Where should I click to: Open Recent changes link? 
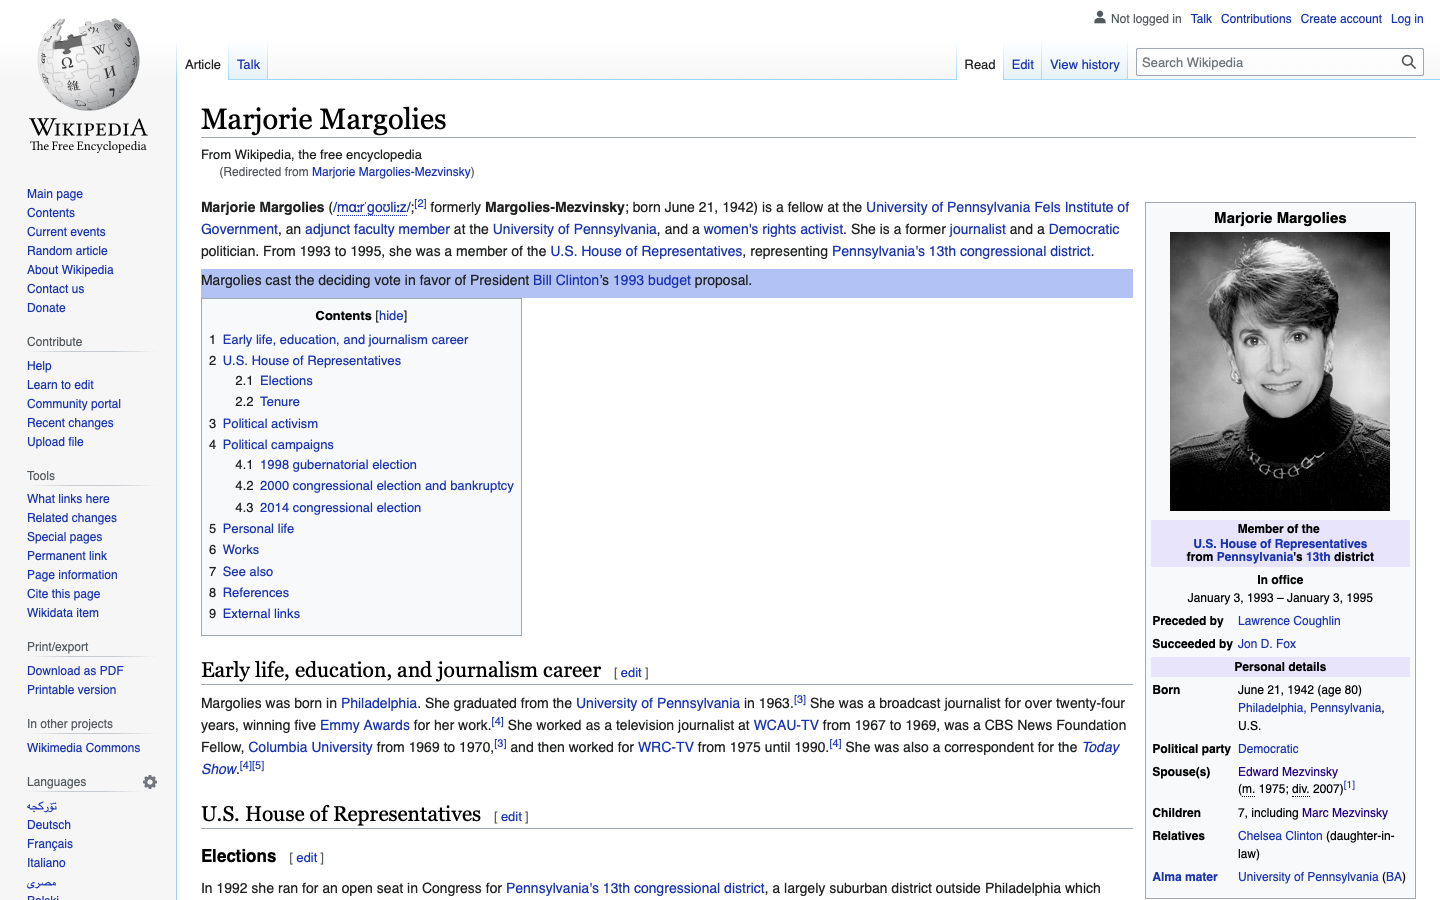70,423
